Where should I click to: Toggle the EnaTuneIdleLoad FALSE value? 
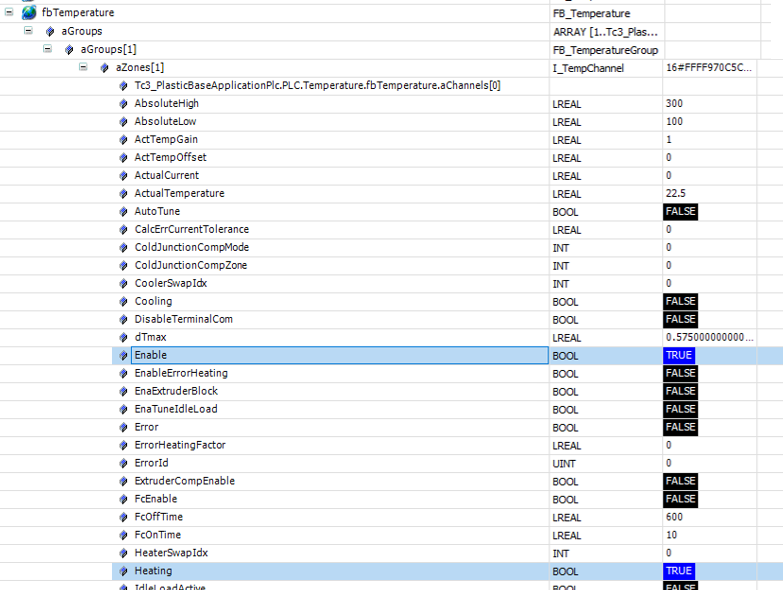point(680,409)
